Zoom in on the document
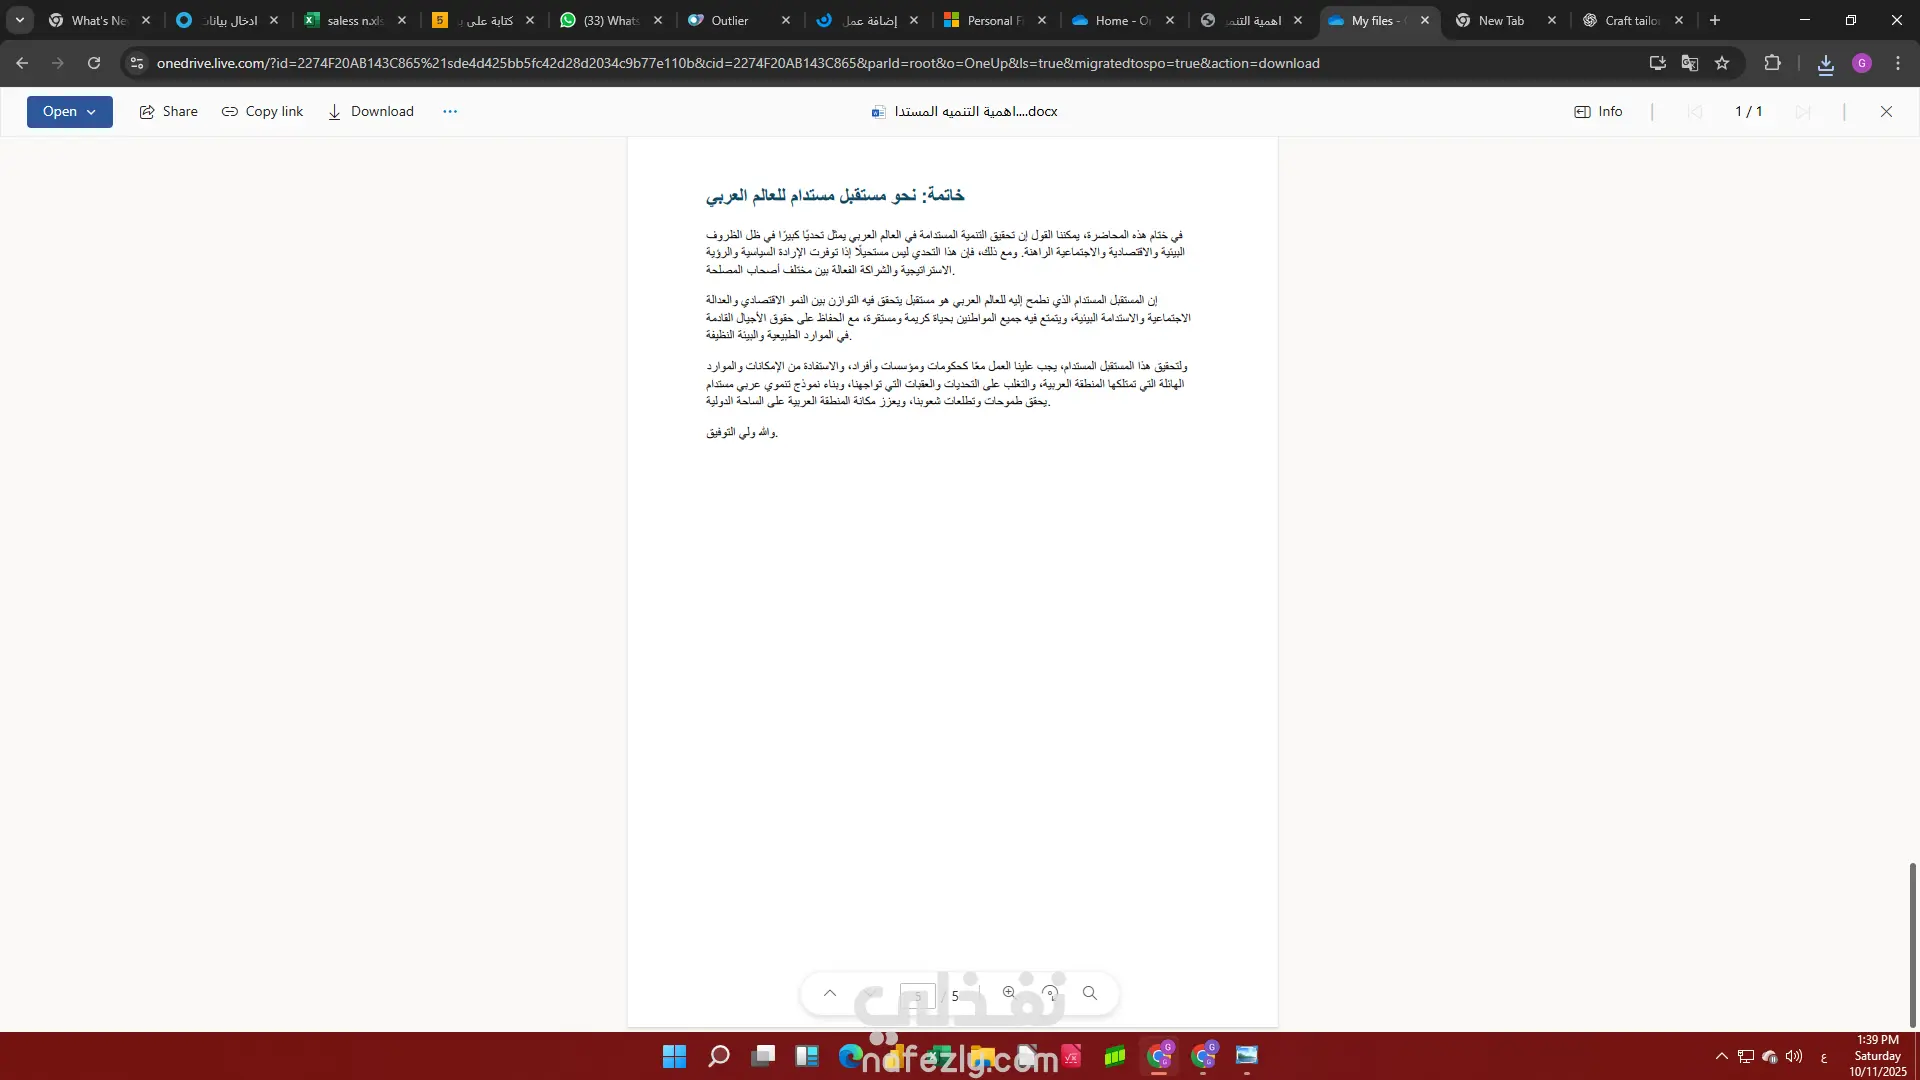The height and width of the screenshot is (1080, 1920). [1009, 993]
